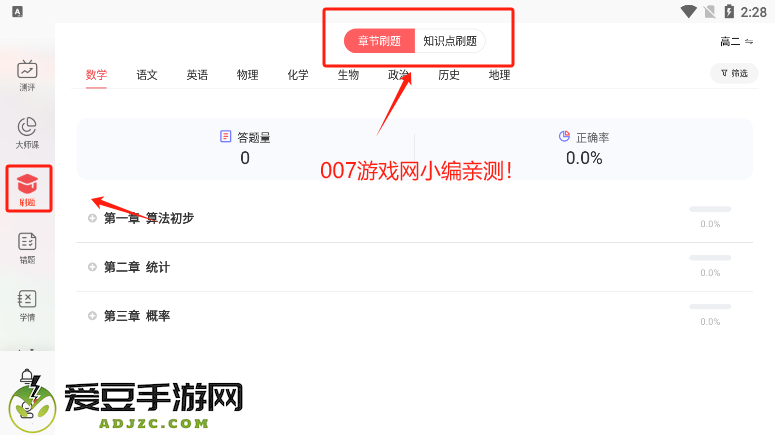Click 第三章 概率 progress bar
775x435 pixels.
click(x=710, y=307)
